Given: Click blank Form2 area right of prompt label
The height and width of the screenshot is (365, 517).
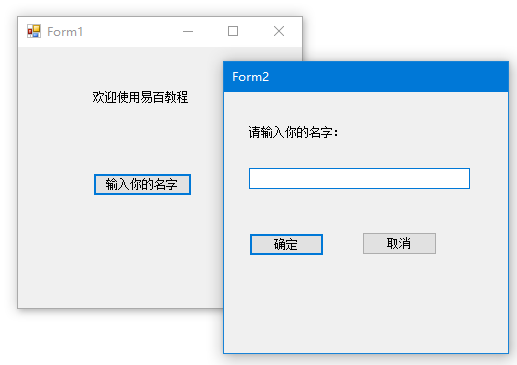Looking at the screenshot, I should [420, 132].
